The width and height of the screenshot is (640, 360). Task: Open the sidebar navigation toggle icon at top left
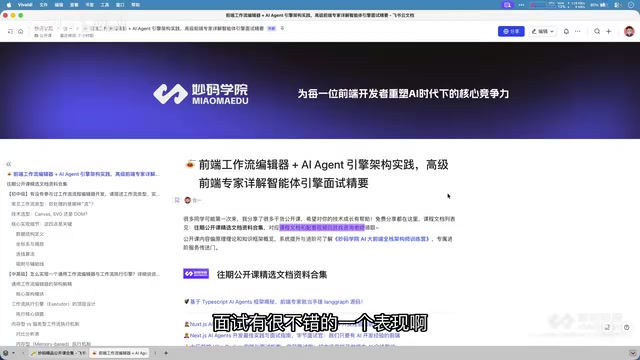click(x=11, y=31)
